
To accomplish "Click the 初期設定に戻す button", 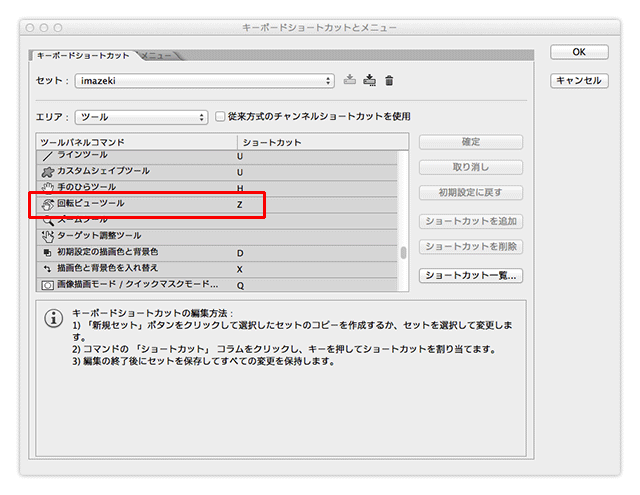I will 471,193.
